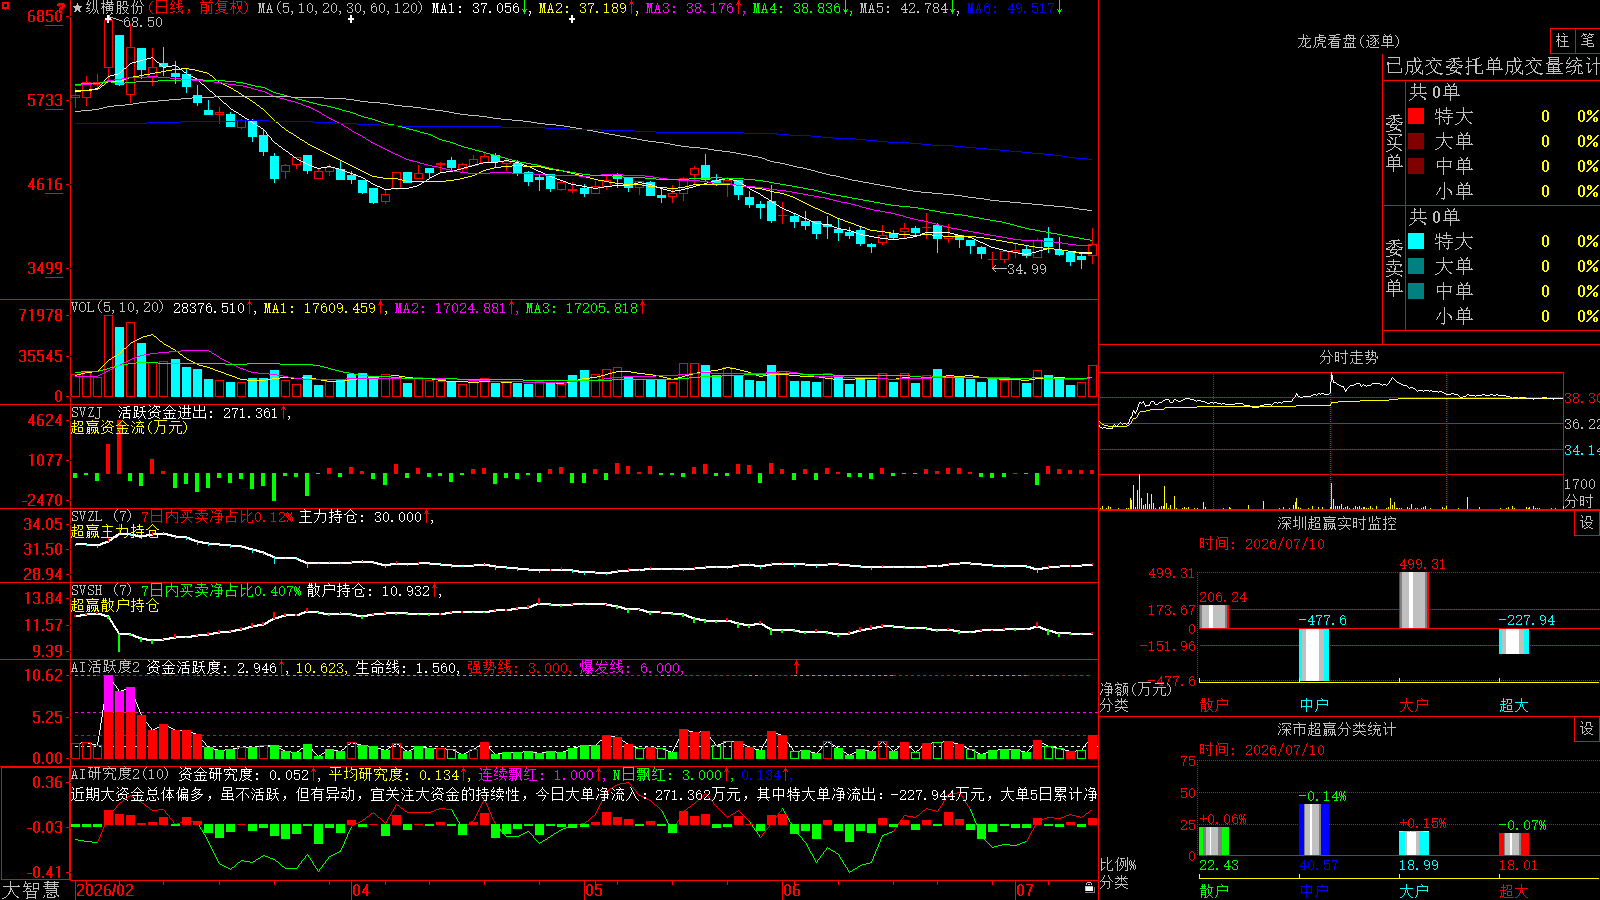Click the 2026/02 date marker on the axis

point(105,890)
